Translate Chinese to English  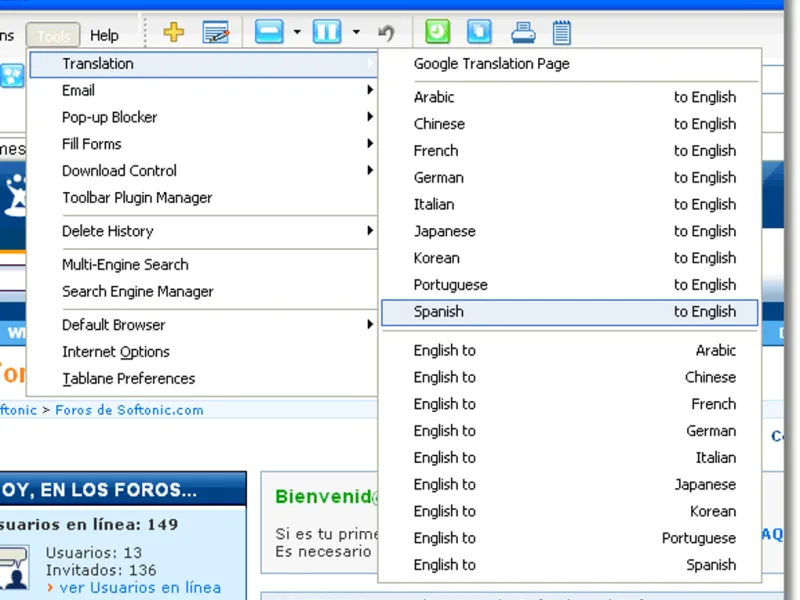(569, 124)
